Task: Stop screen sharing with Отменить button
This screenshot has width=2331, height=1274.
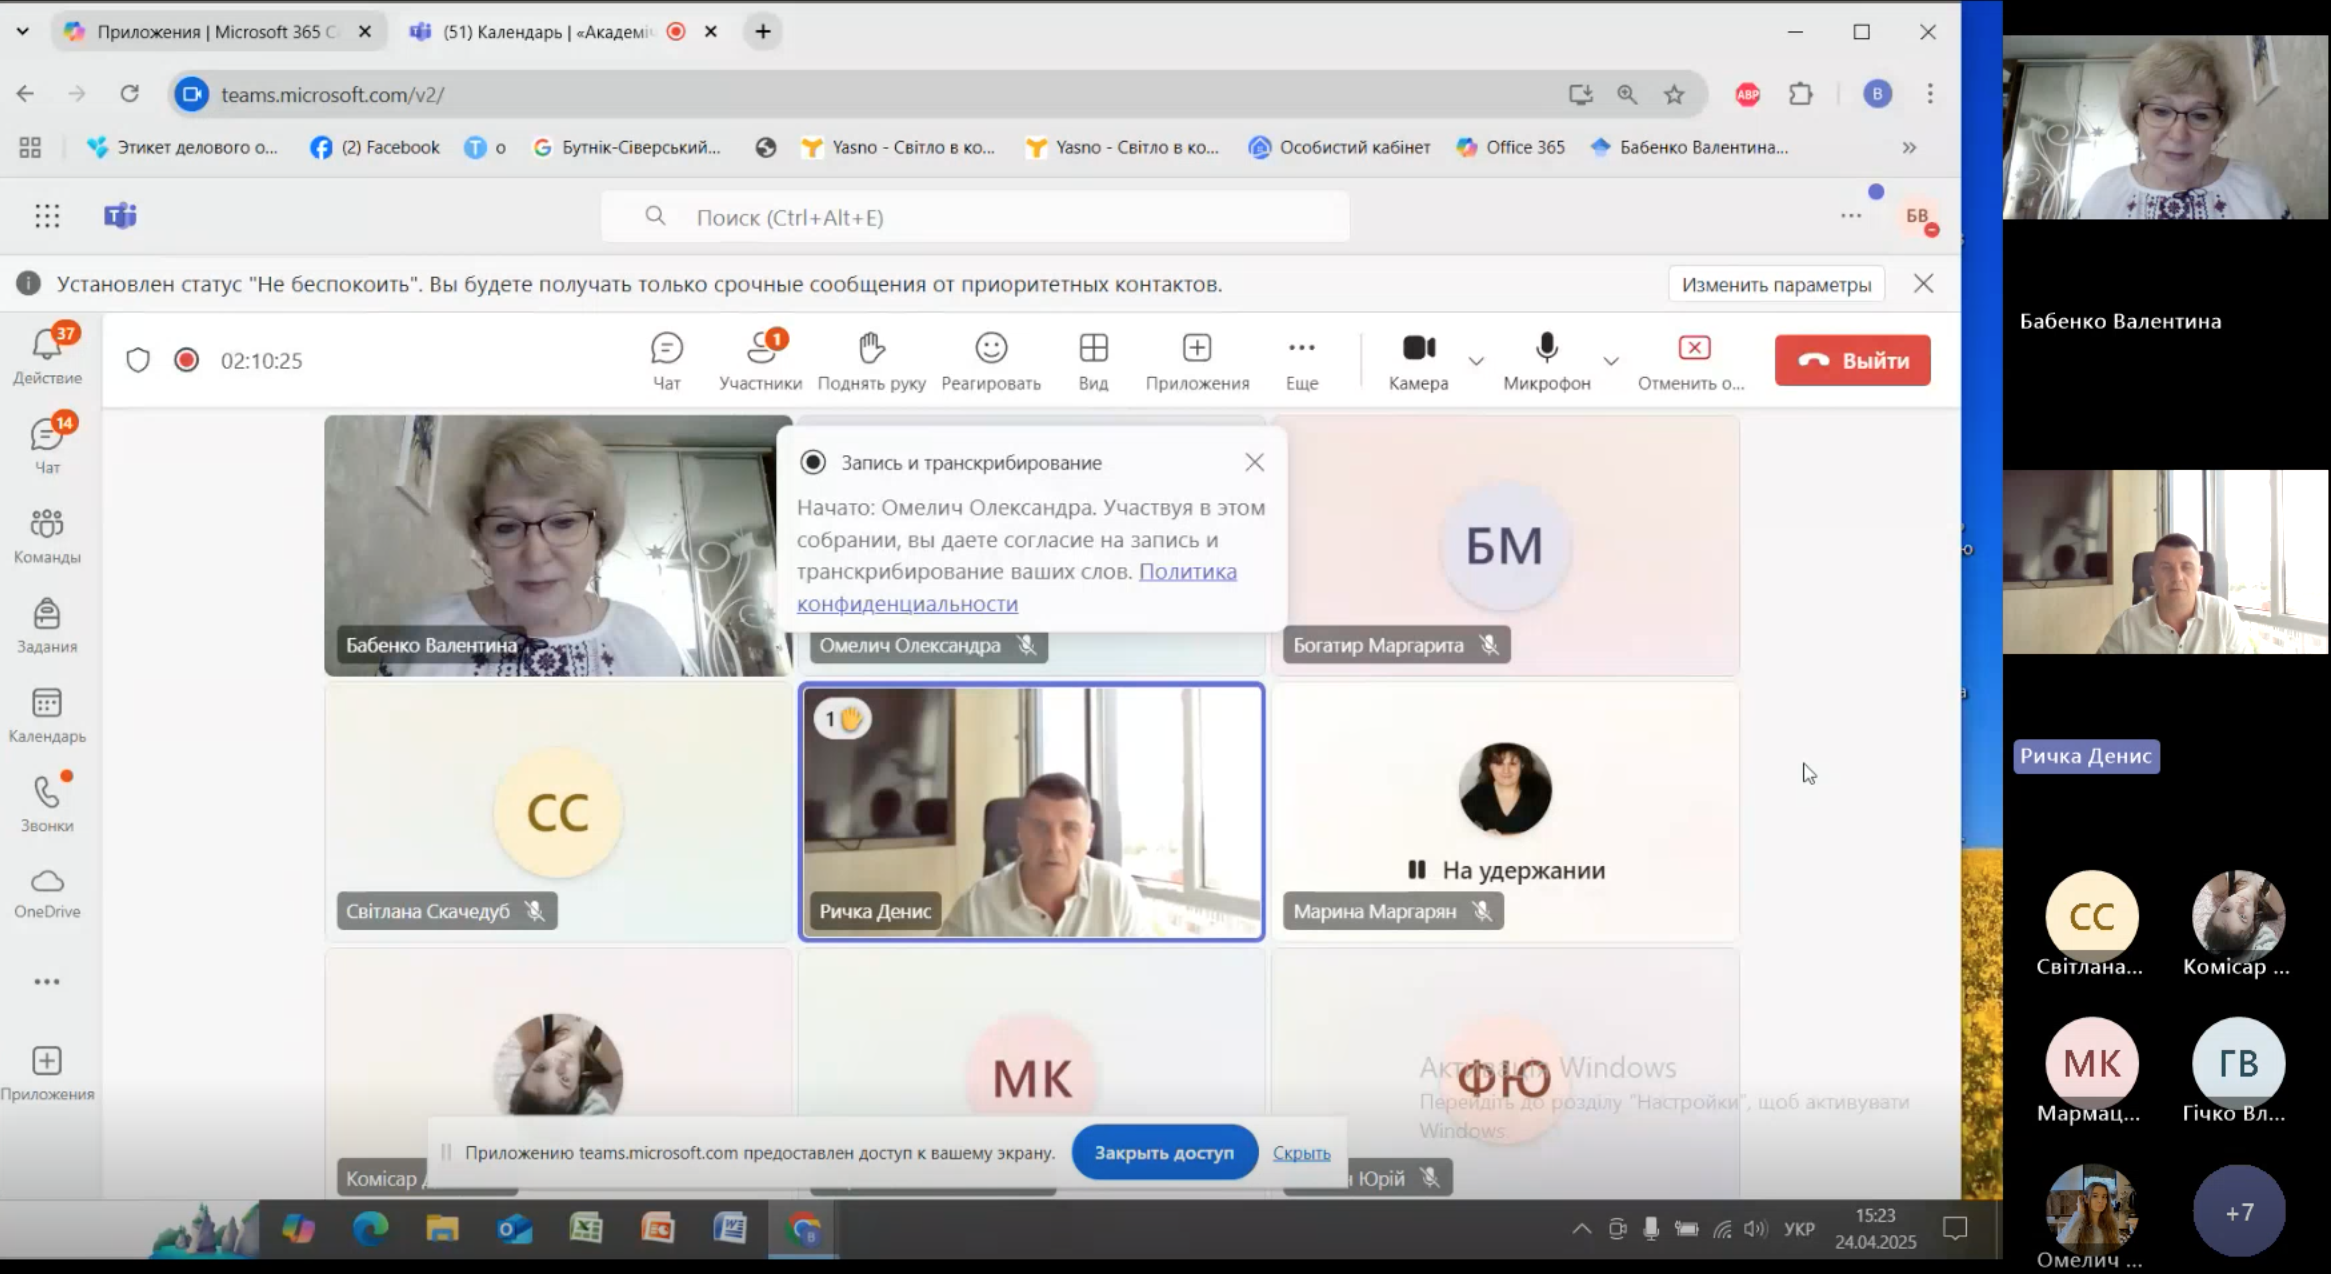Action: coord(1692,360)
